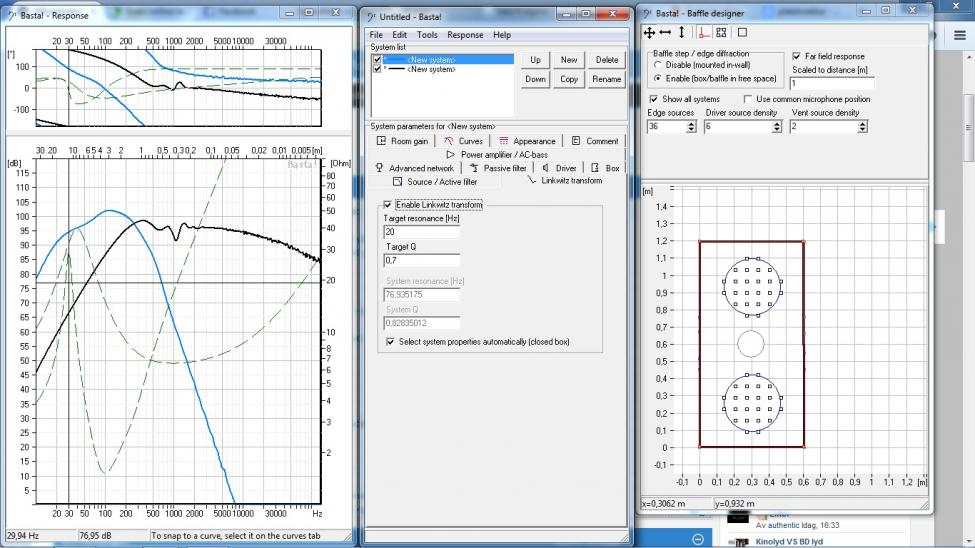Click the Vent source density value field
Image resolution: width=975 pixels, height=548 pixels.
[824, 126]
